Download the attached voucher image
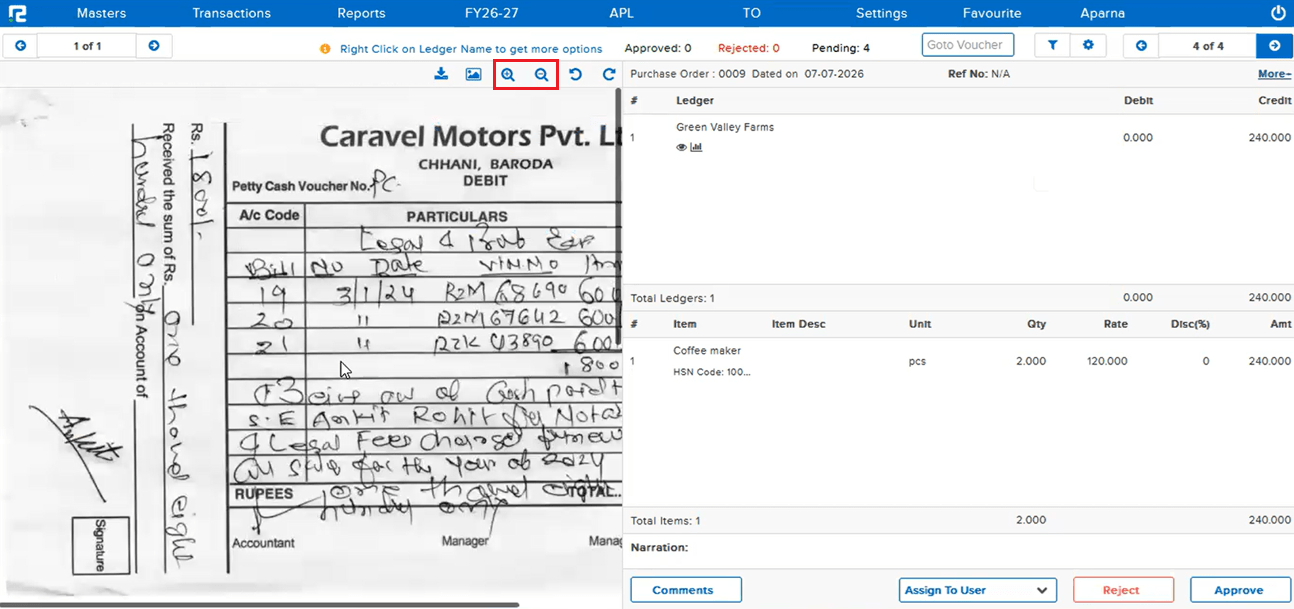Viewport: 1294px width, 609px height. [441, 75]
